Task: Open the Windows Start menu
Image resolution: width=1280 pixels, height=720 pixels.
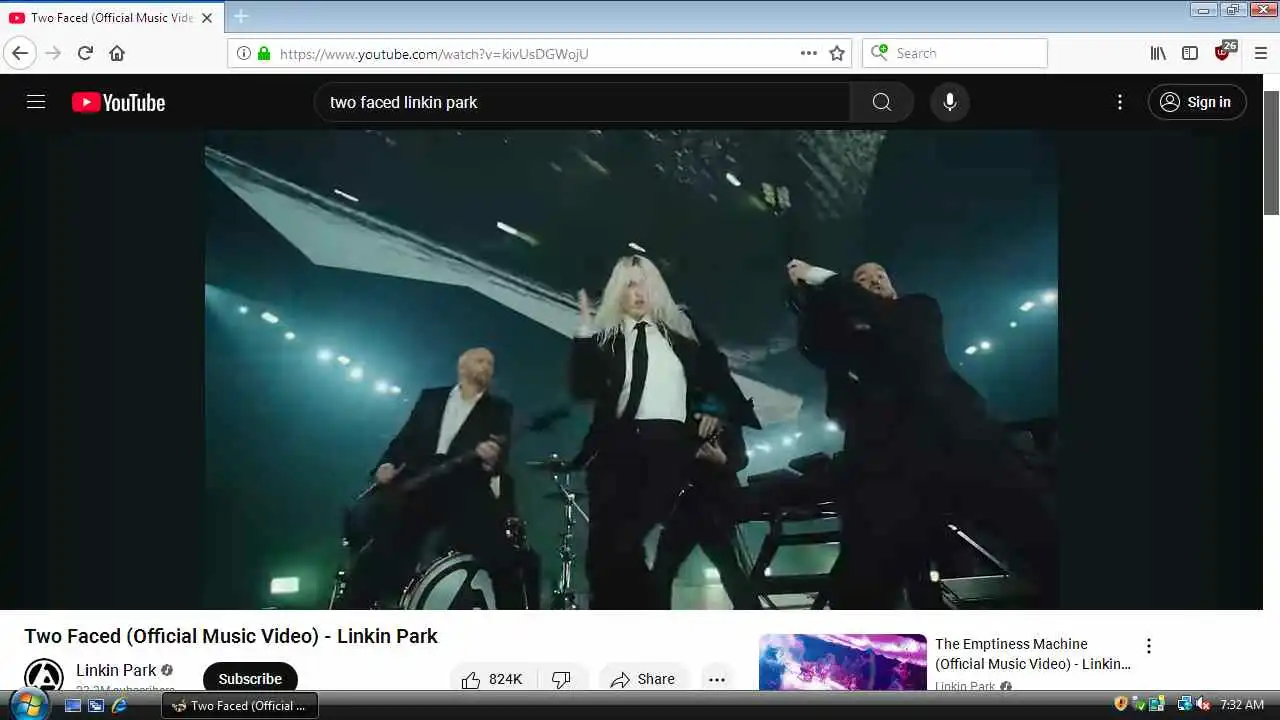Action: (28, 704)
